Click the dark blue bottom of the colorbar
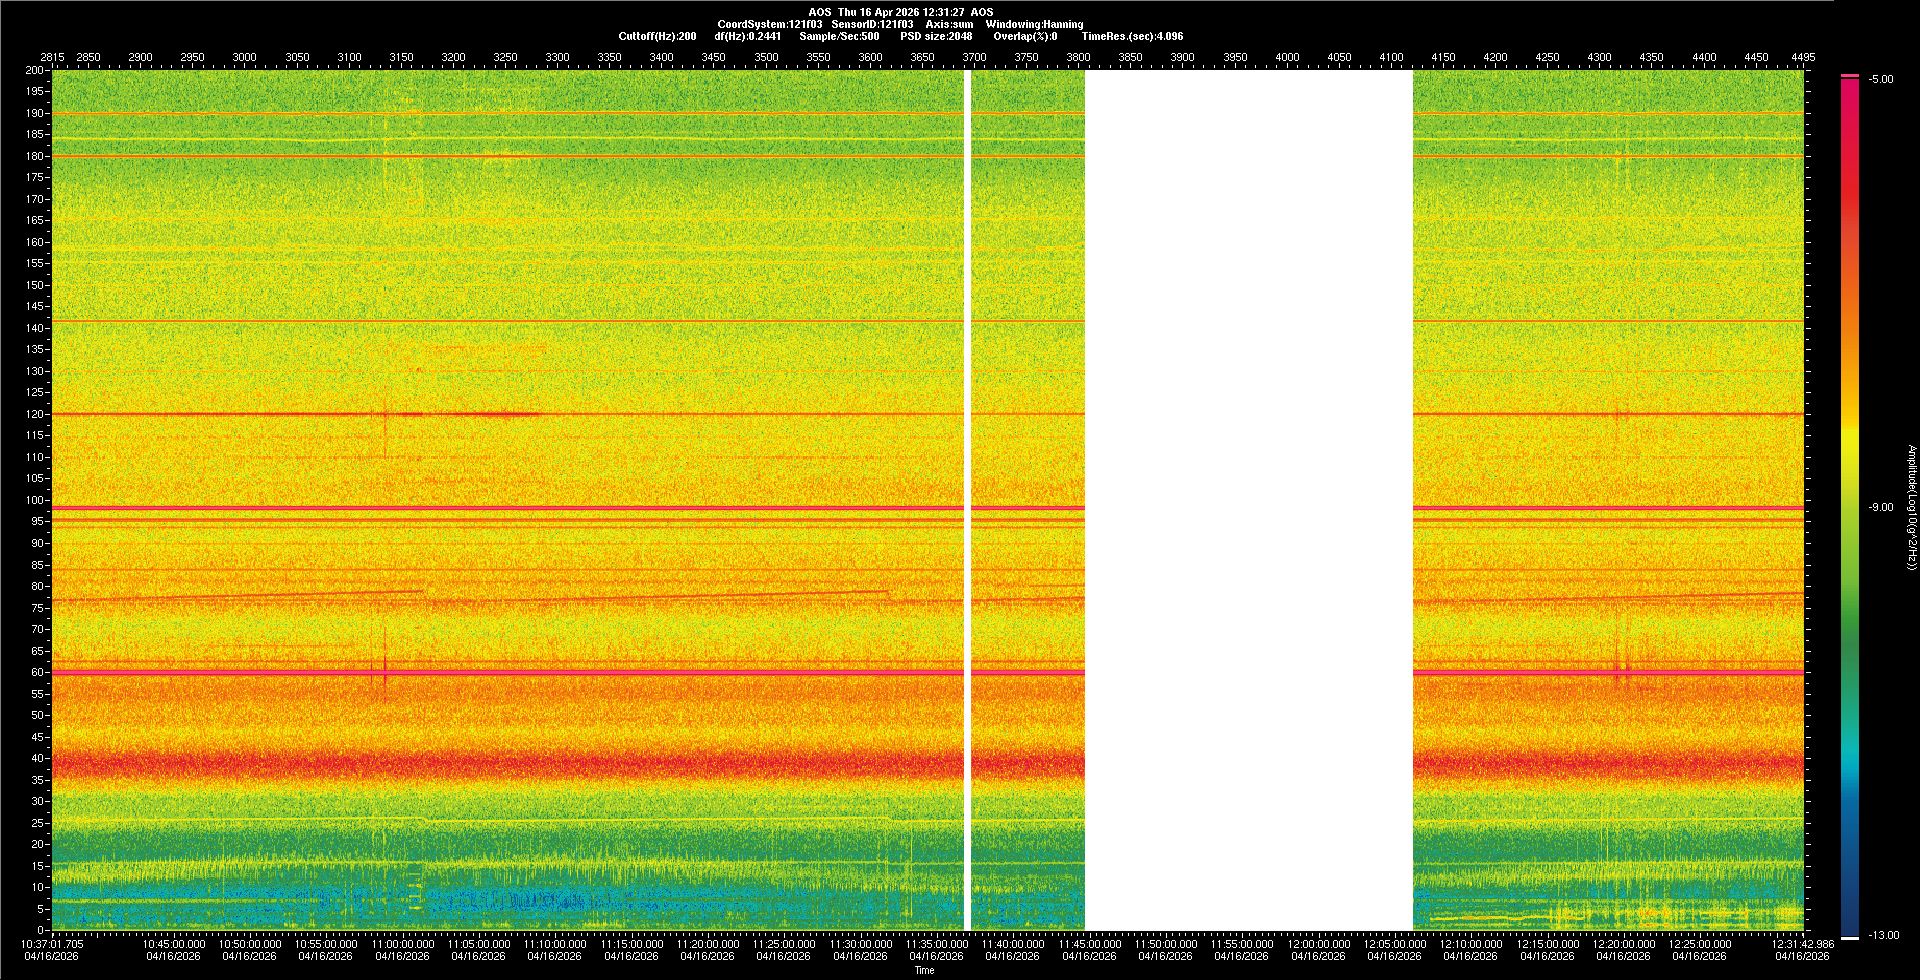 (x=1849, y=925)
